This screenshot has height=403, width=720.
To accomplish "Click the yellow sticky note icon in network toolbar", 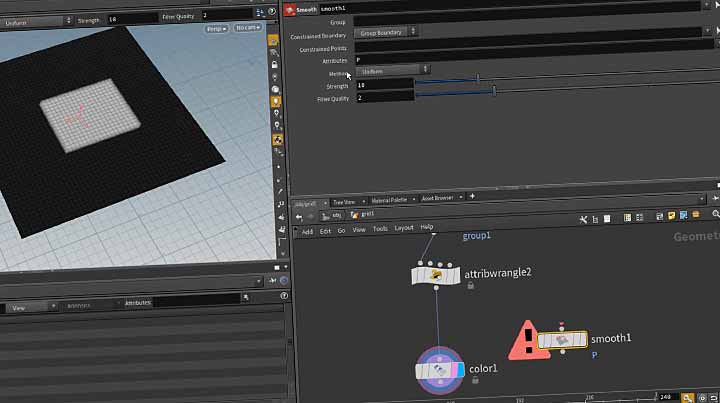I will pos(671,214).
